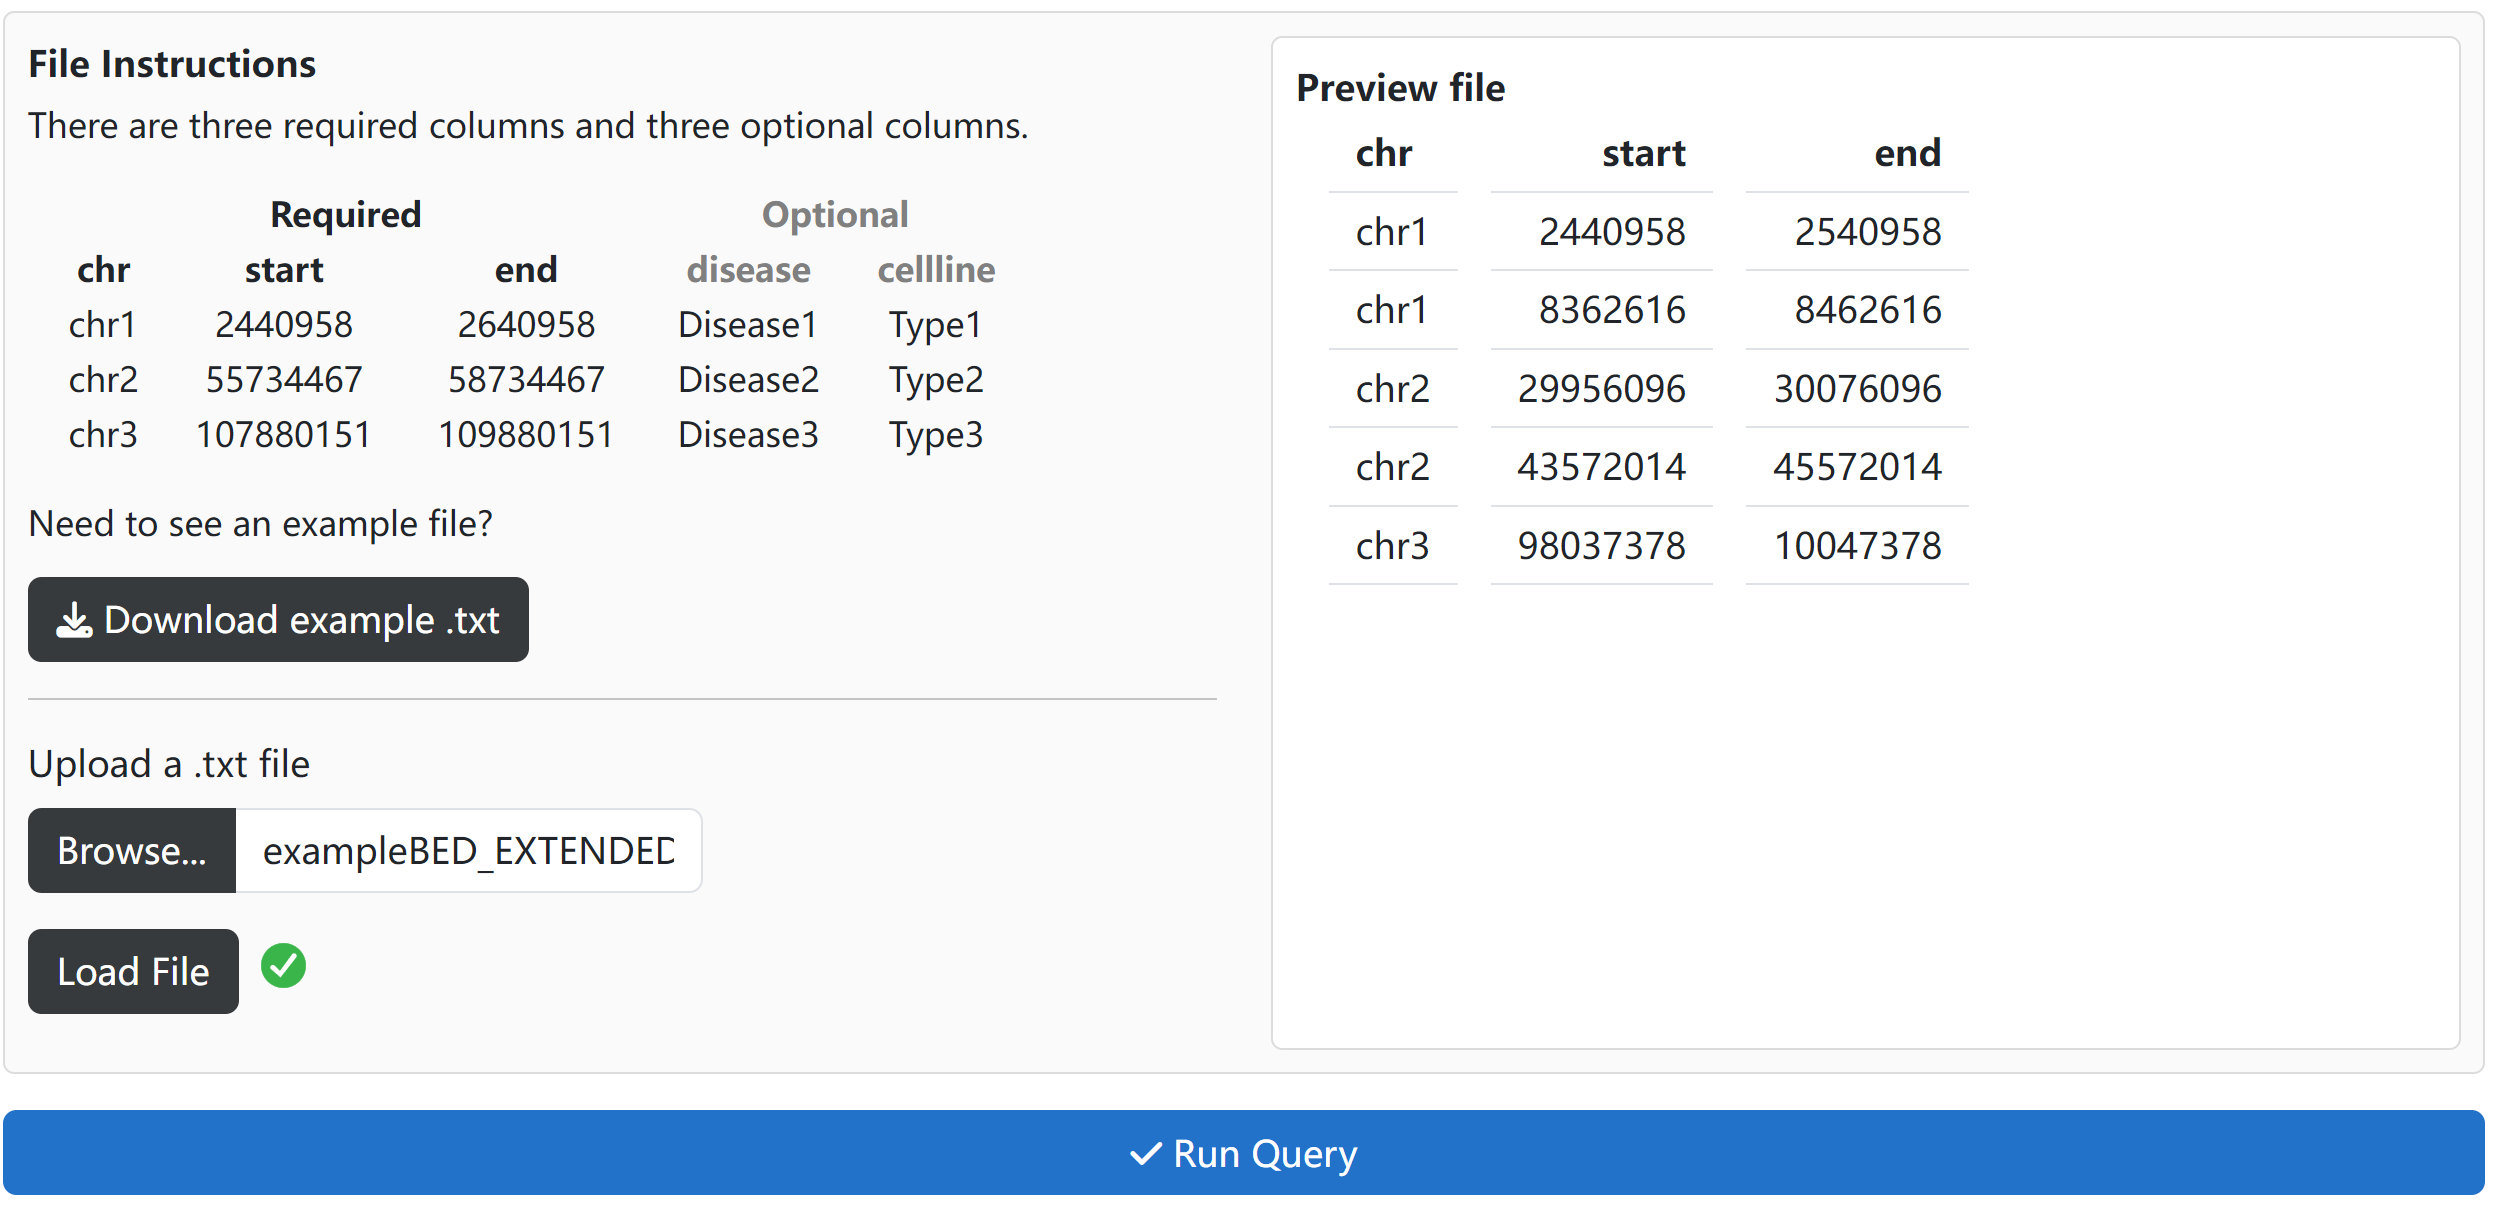
Task: Select preview cell with end 30076096
Action: 1857,389
